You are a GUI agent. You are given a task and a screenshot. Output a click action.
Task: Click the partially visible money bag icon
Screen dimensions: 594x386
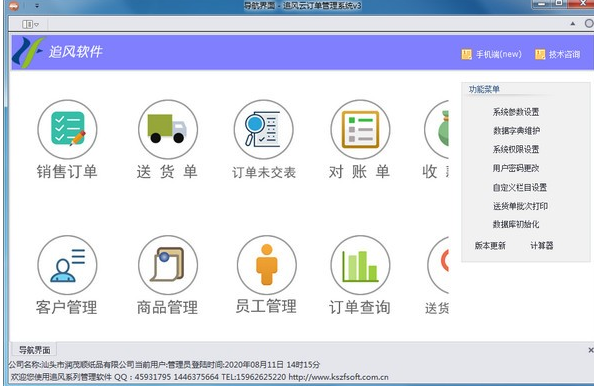[437, 129]
